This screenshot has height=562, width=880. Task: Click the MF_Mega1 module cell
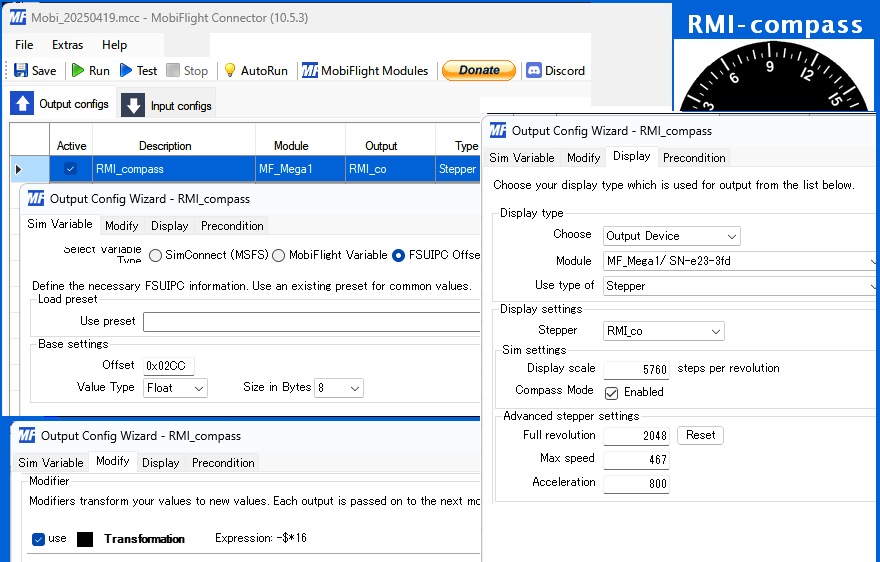coord(300,169)
